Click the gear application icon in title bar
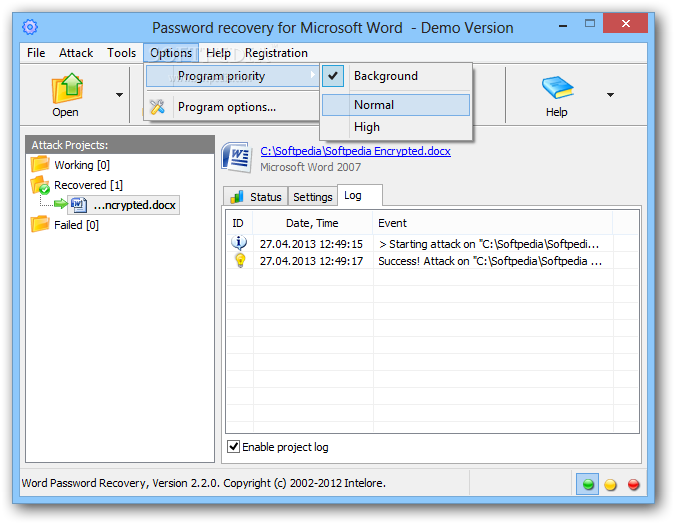Image resolution: width=675 pixels, height=524 pixels. click(30, 27)
